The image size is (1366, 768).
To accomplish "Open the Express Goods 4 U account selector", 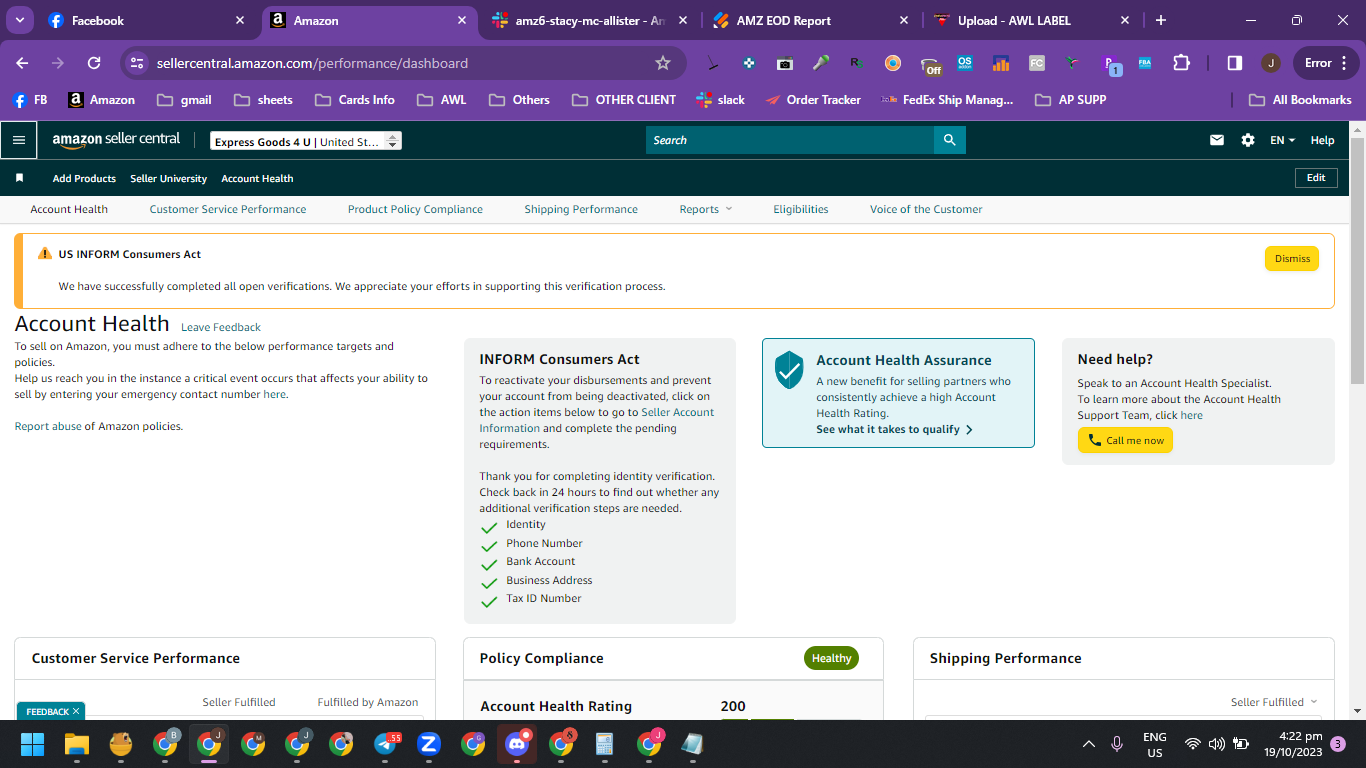I will 306,141.
